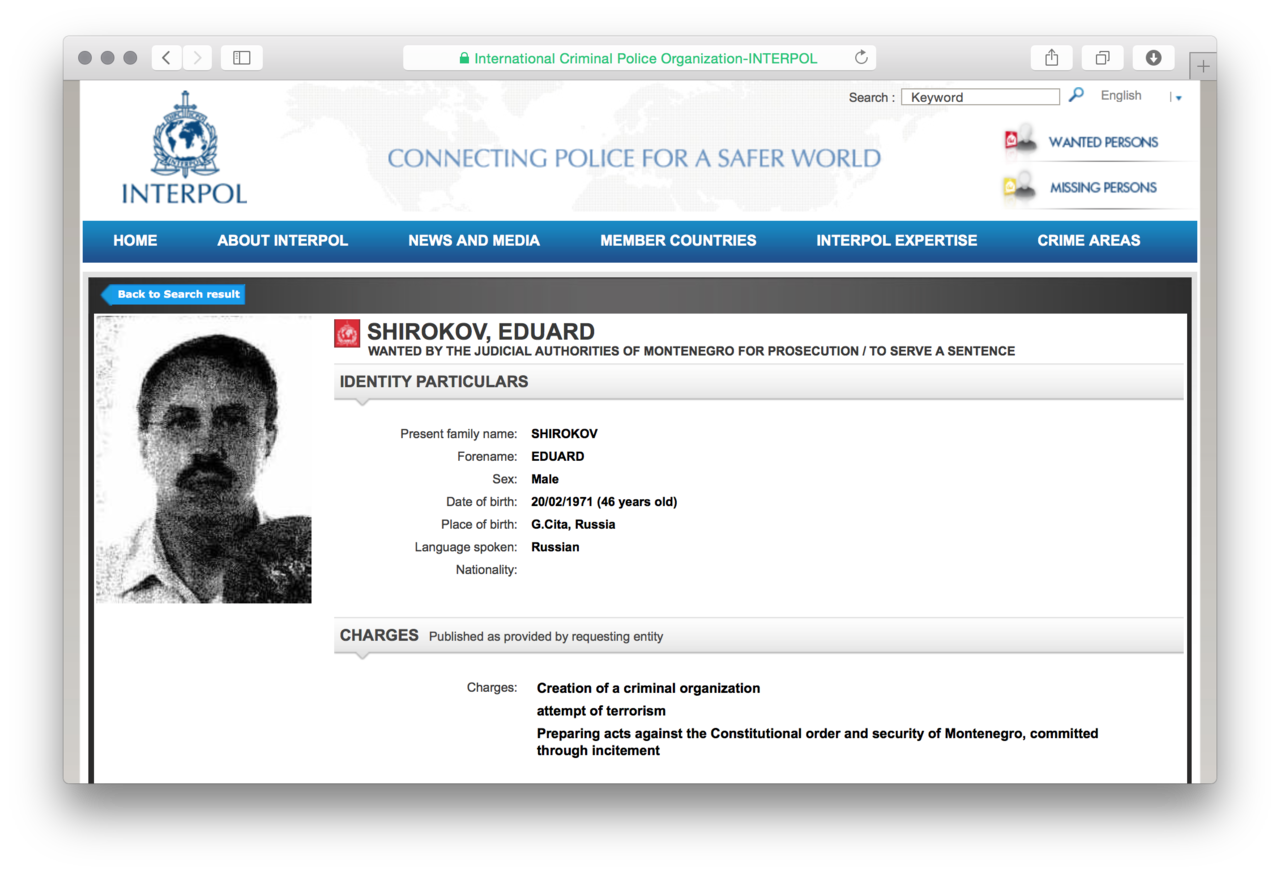Click the INTERPOL logo
1280x874 pixels.
click(x=184, y=148)
